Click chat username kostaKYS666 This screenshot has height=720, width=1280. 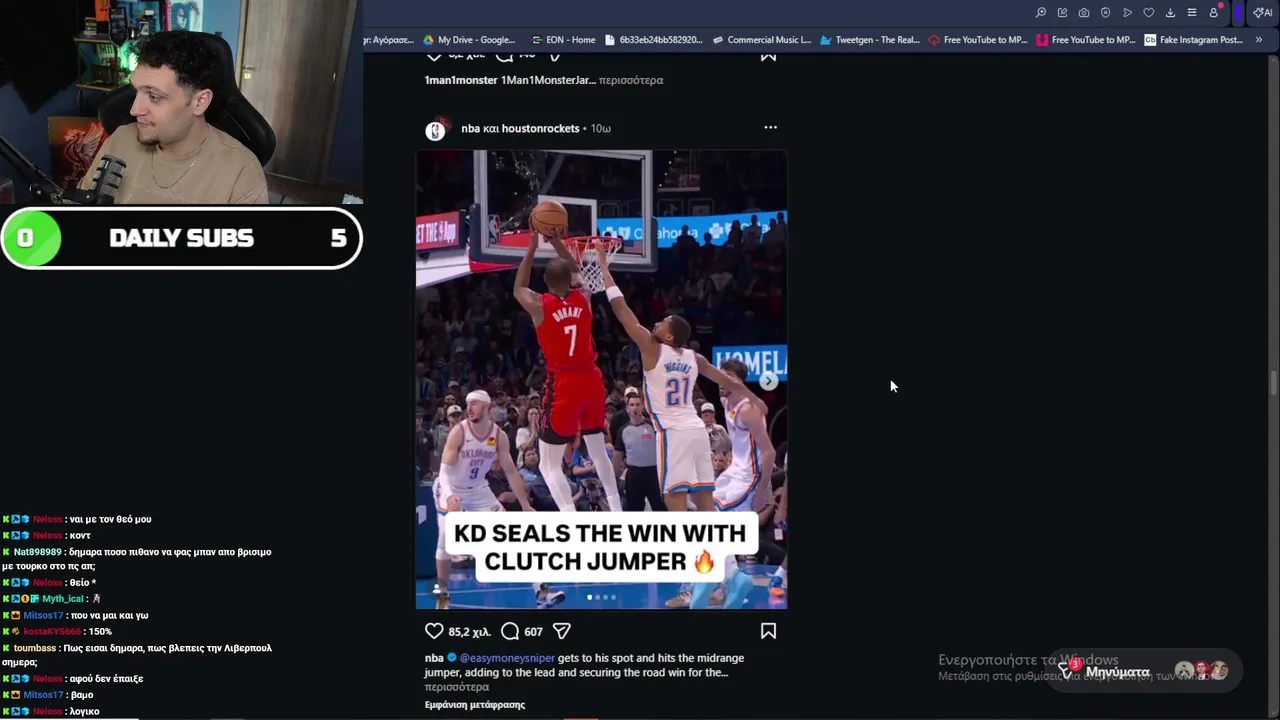[52, 632]
